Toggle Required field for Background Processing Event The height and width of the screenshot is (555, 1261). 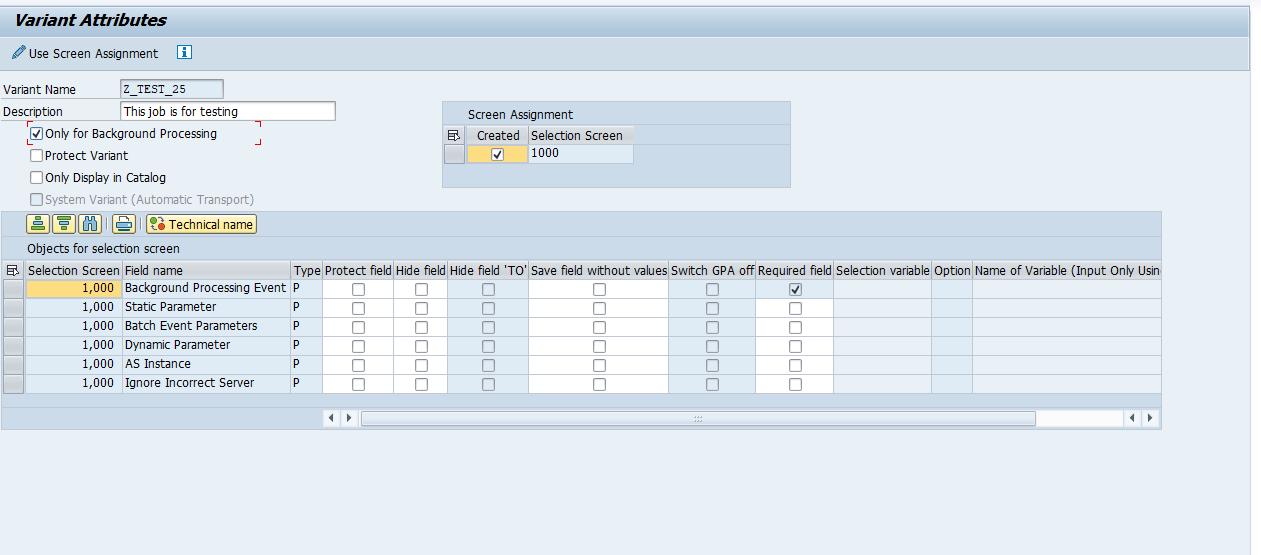click(795, 289)
